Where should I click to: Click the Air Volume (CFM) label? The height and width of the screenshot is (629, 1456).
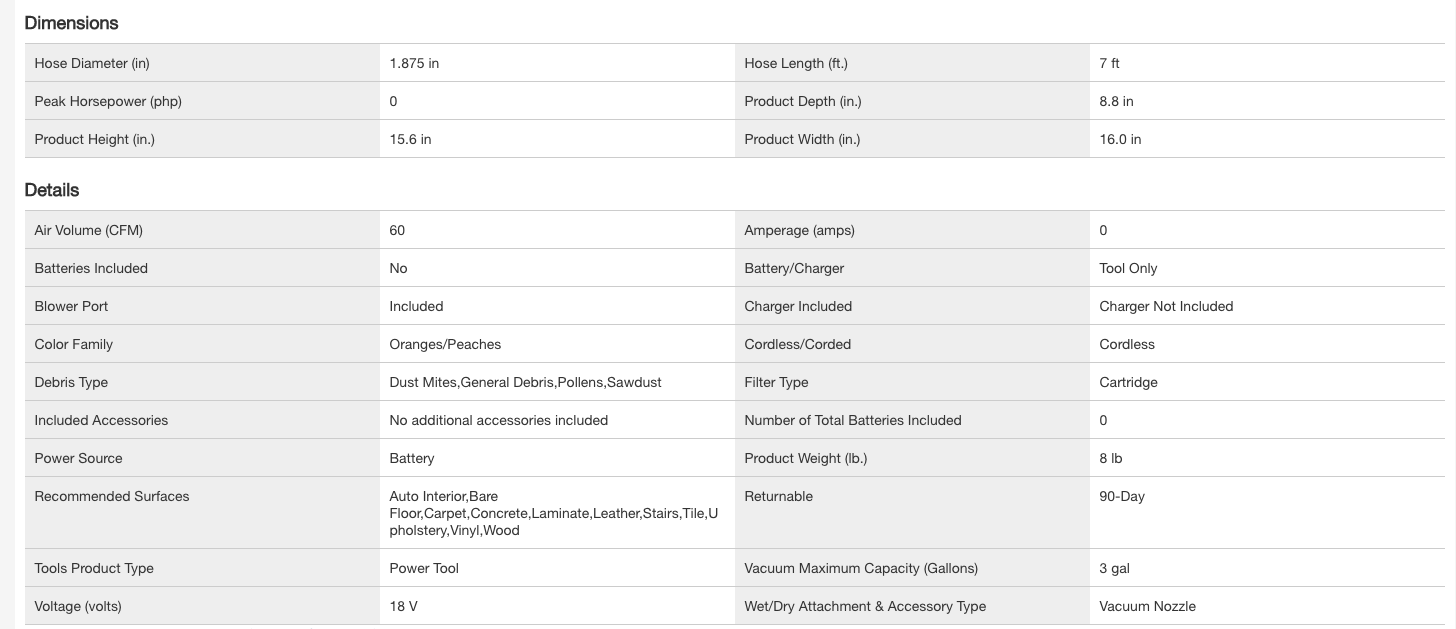[89, 230]
